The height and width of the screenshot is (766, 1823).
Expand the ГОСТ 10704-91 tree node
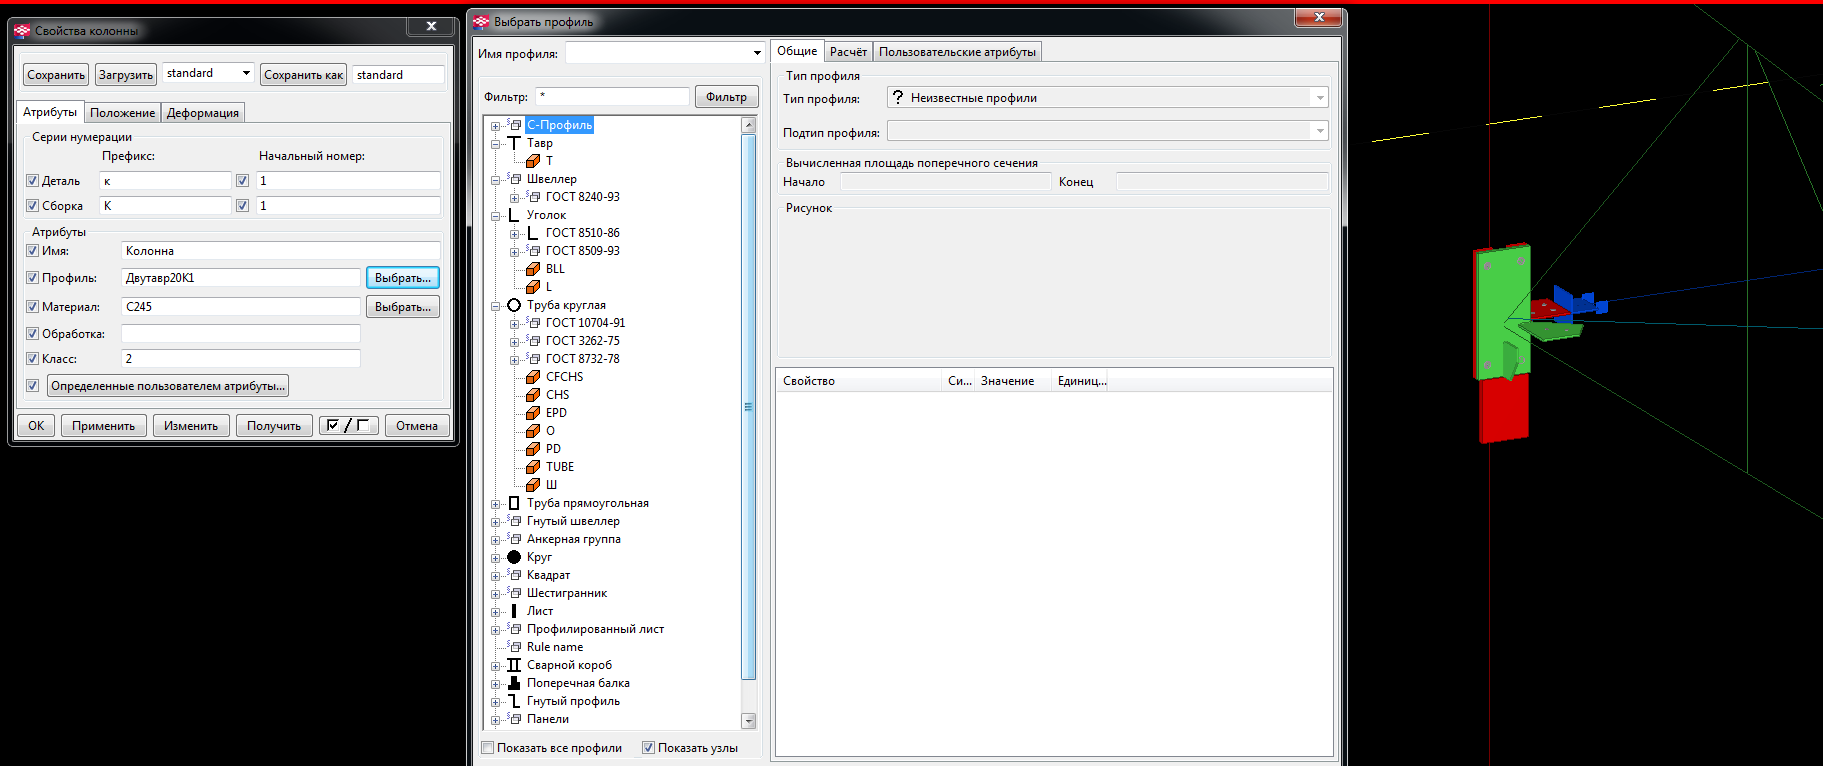[514, 324]
